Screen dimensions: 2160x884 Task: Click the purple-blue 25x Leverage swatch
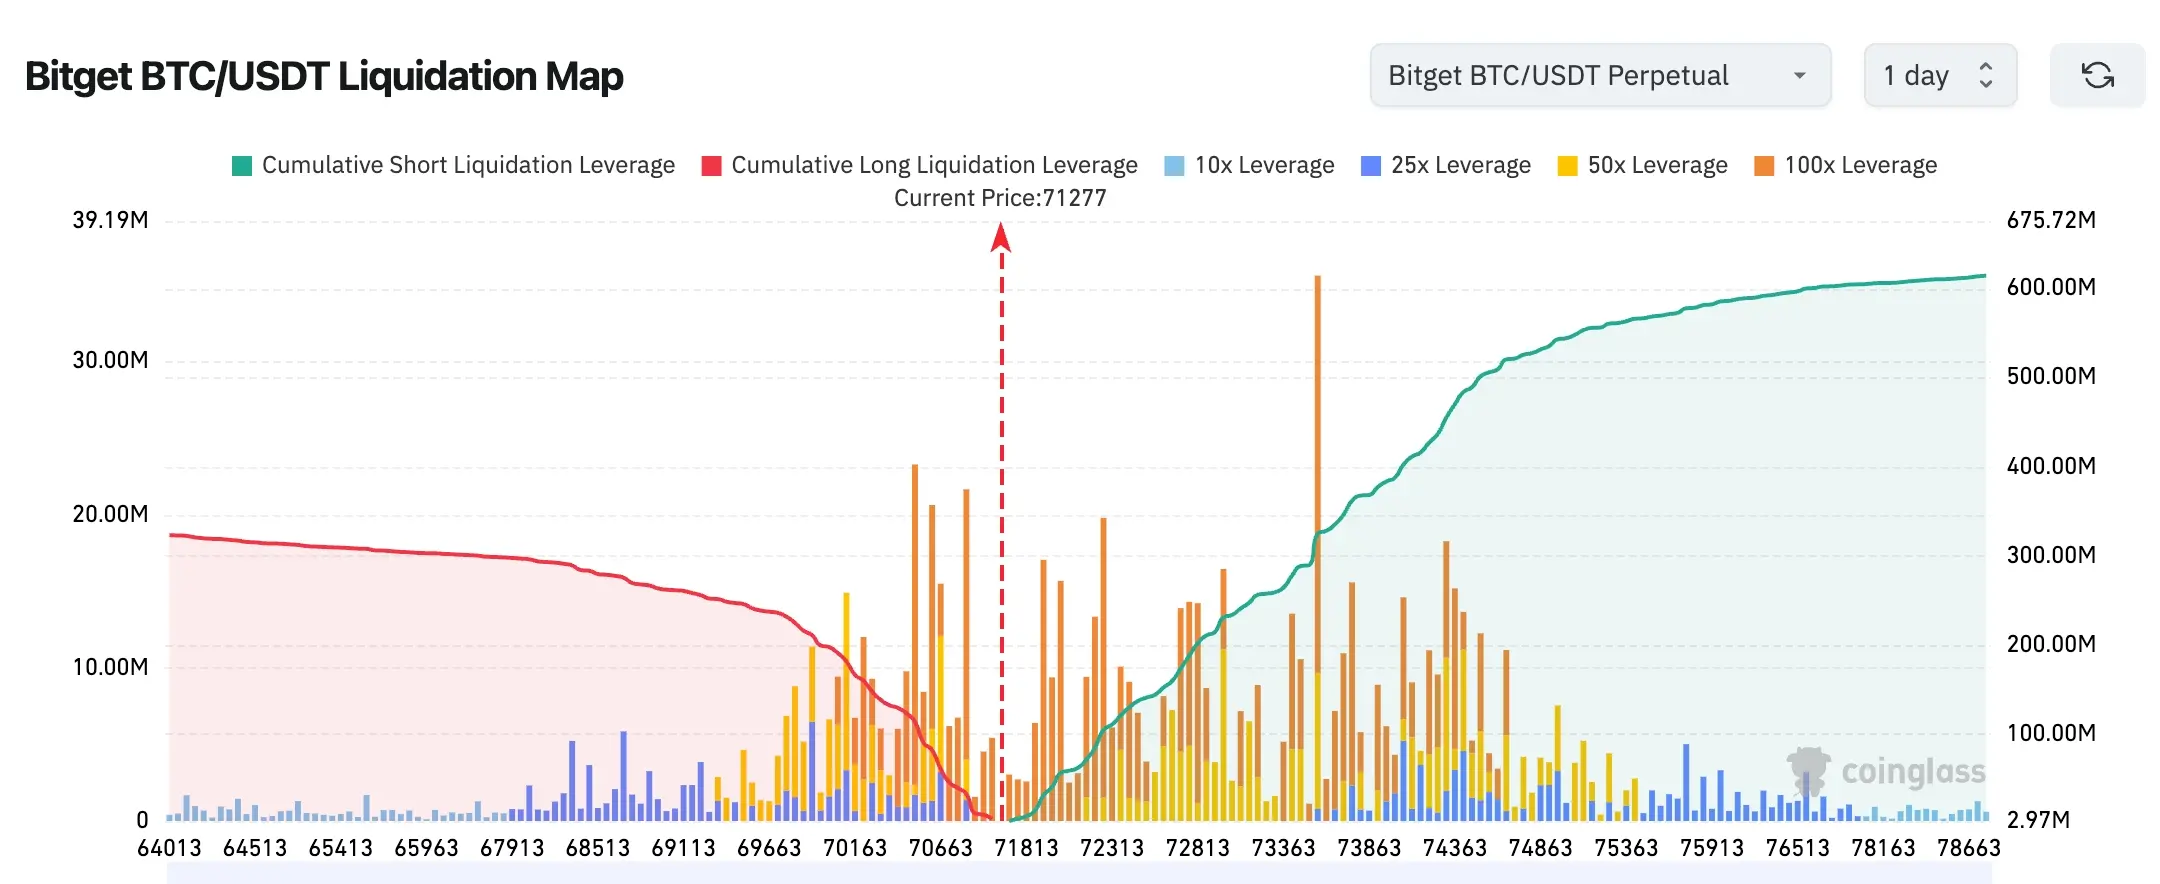pyautogui.click(x=1372, y=166)
